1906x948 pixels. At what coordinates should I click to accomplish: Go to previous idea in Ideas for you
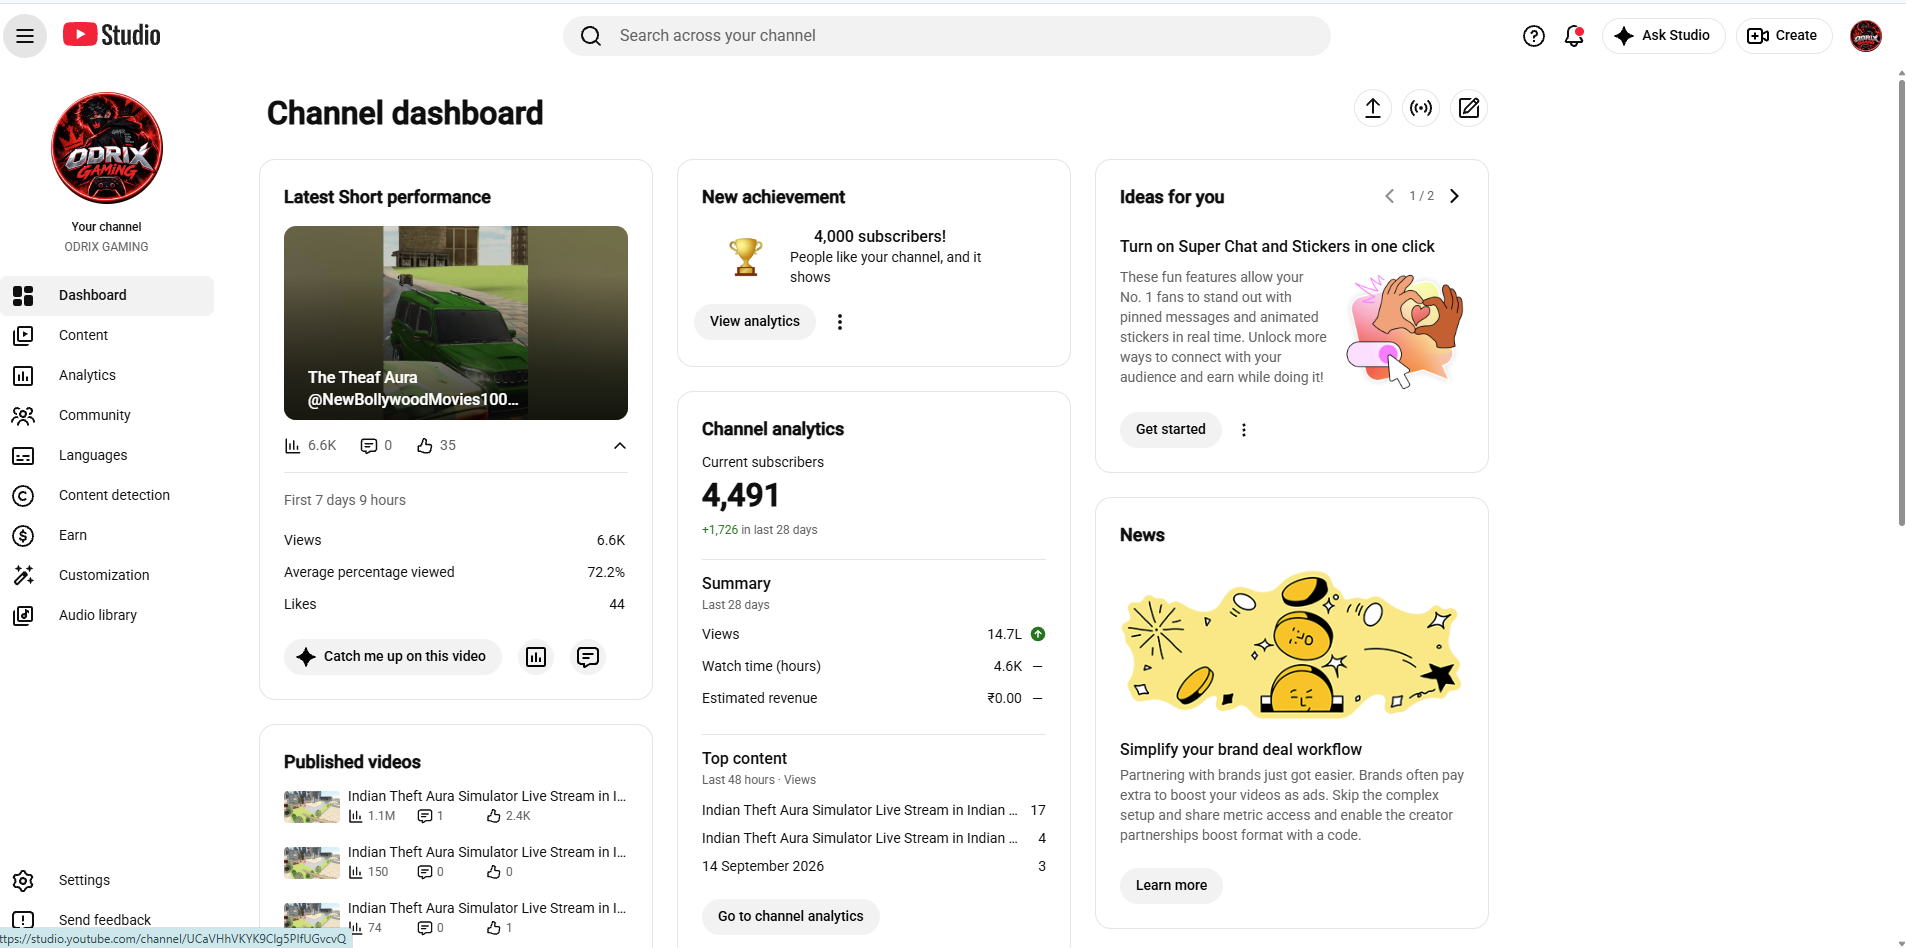tap(1389, 196)
